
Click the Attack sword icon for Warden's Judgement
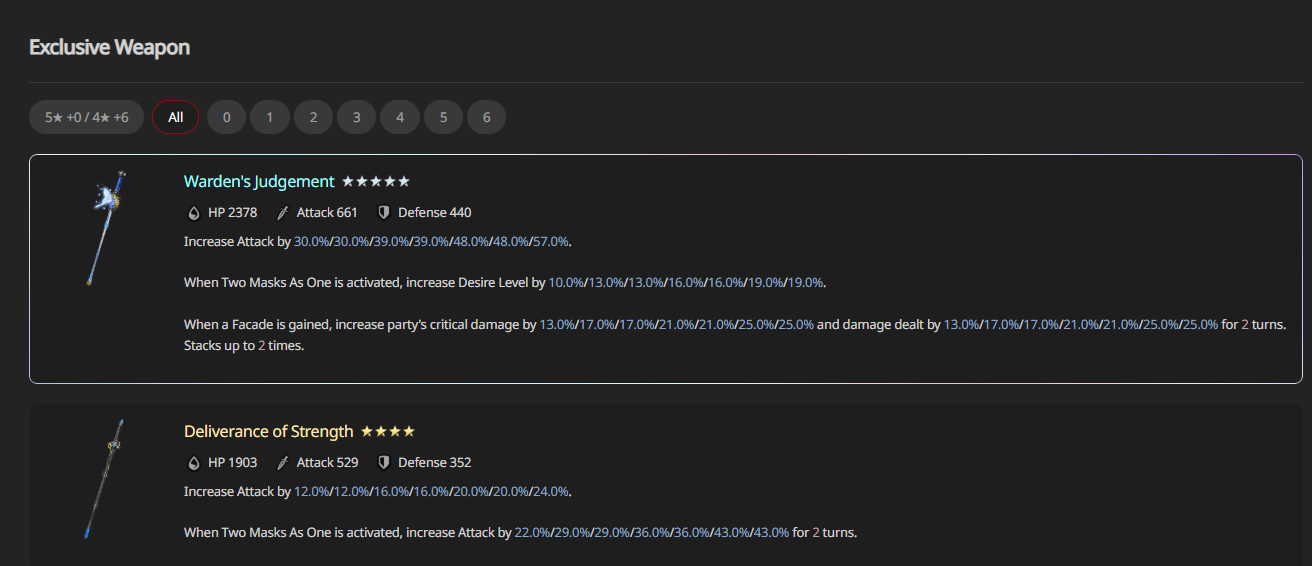[x=283, y=212]
